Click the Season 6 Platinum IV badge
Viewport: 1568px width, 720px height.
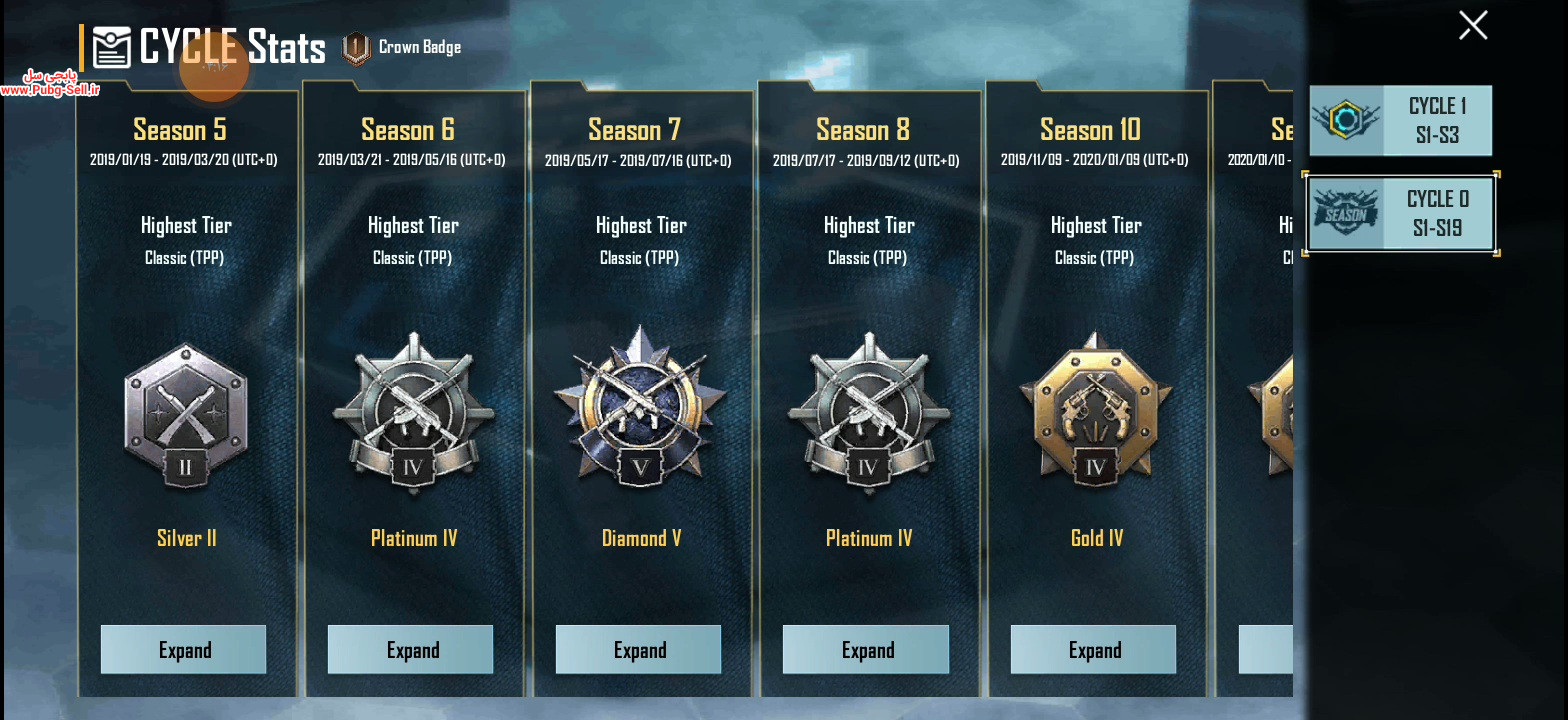point(413,413)
